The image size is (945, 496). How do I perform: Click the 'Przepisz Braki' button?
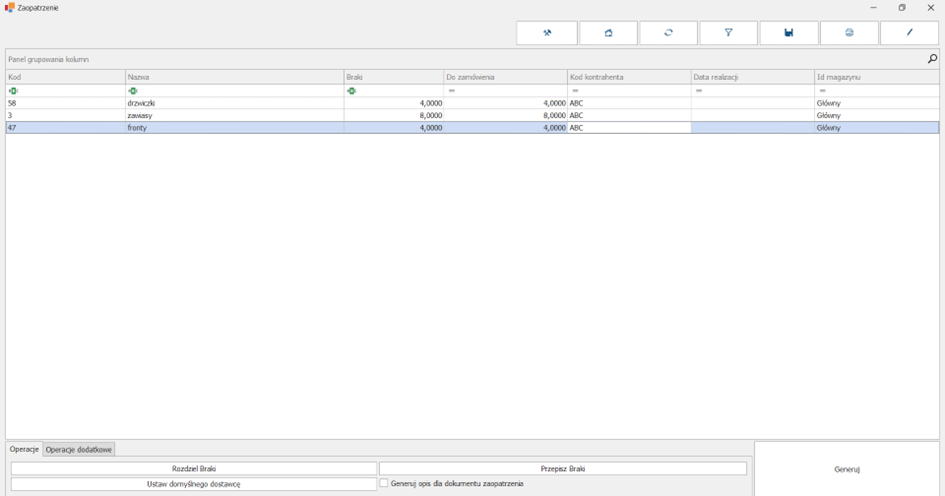click(x=562, y=468)
